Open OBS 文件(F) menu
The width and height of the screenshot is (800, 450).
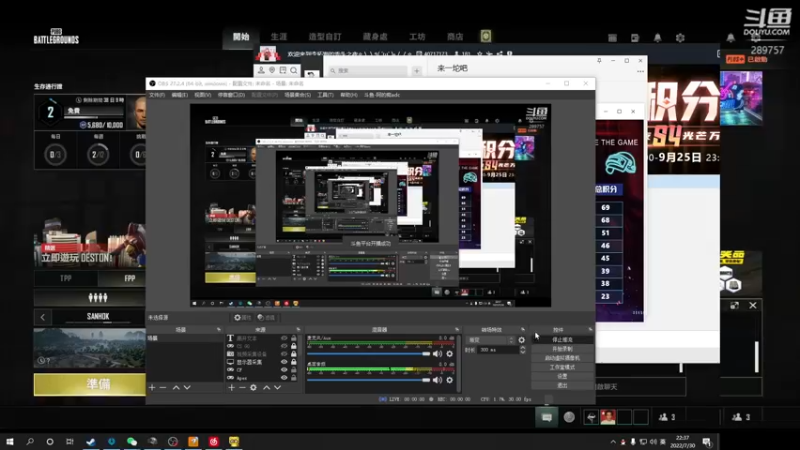(157, 95)
